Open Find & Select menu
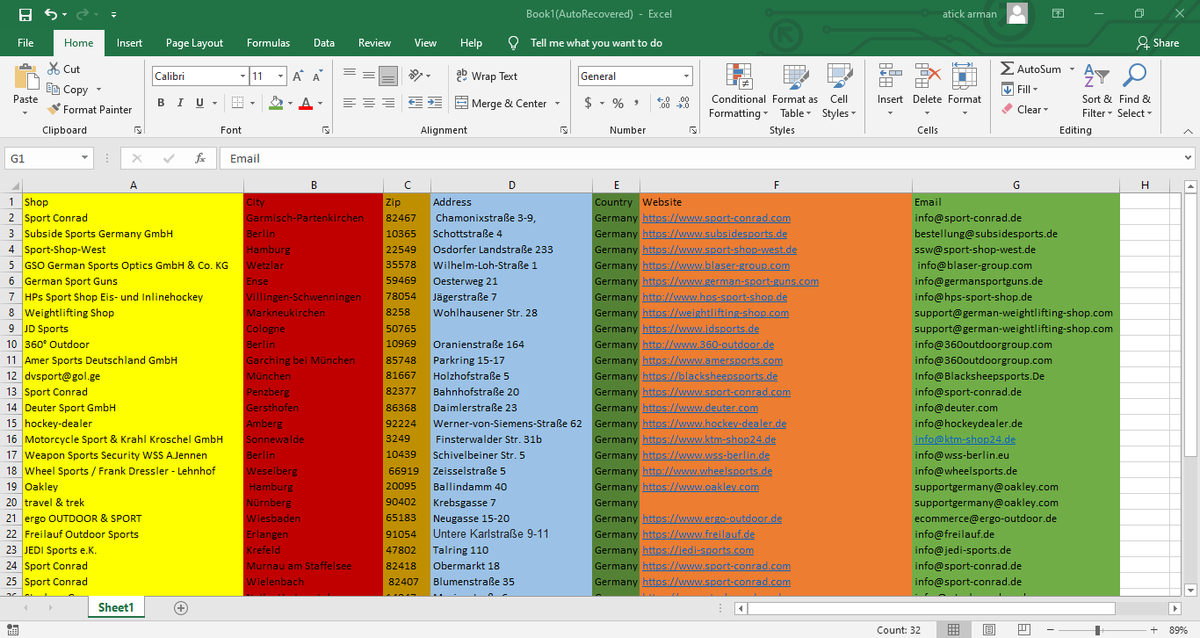 click(1135, 91)
